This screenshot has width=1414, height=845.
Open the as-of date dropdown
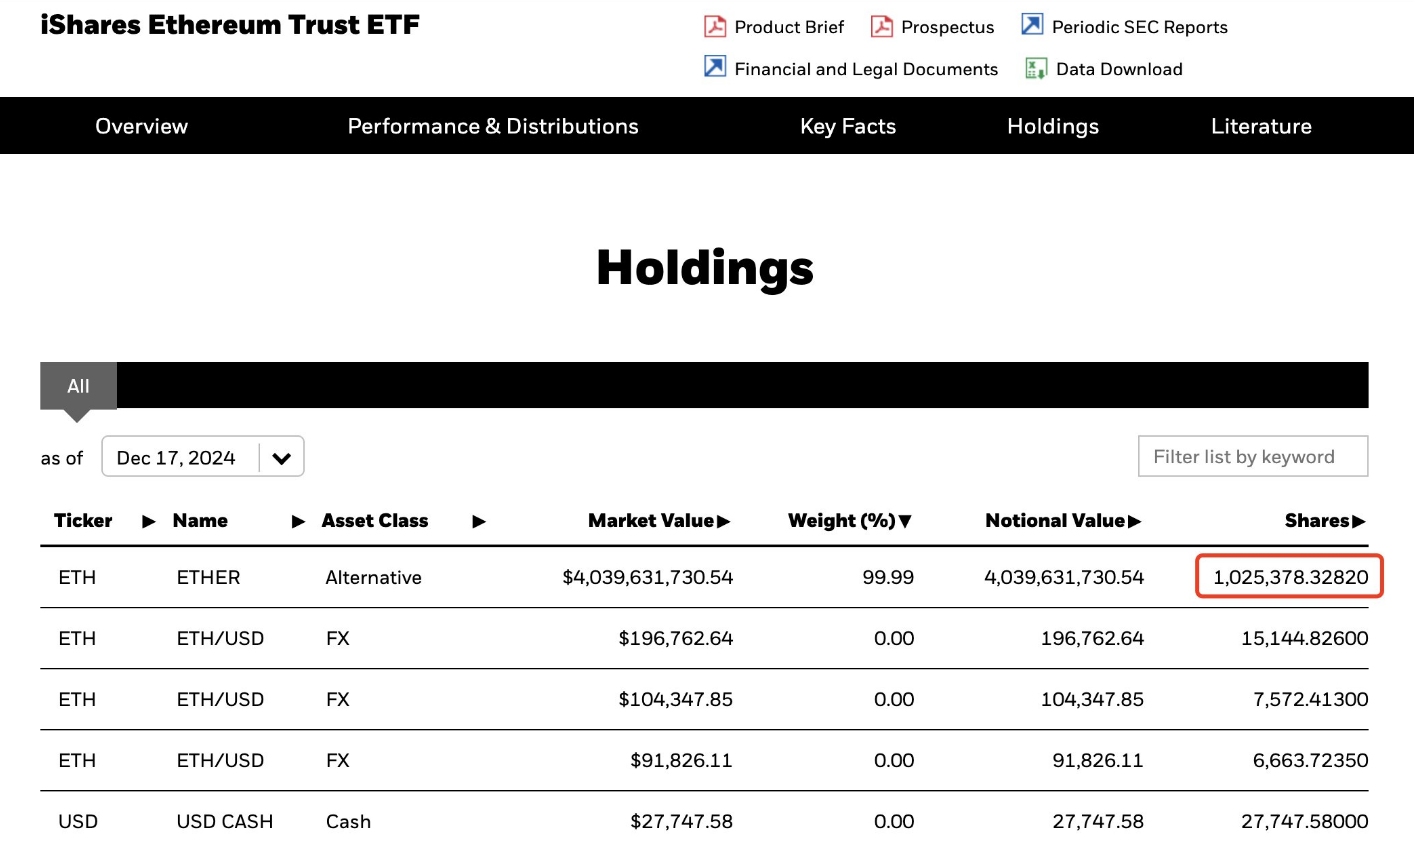coord(281,458)
